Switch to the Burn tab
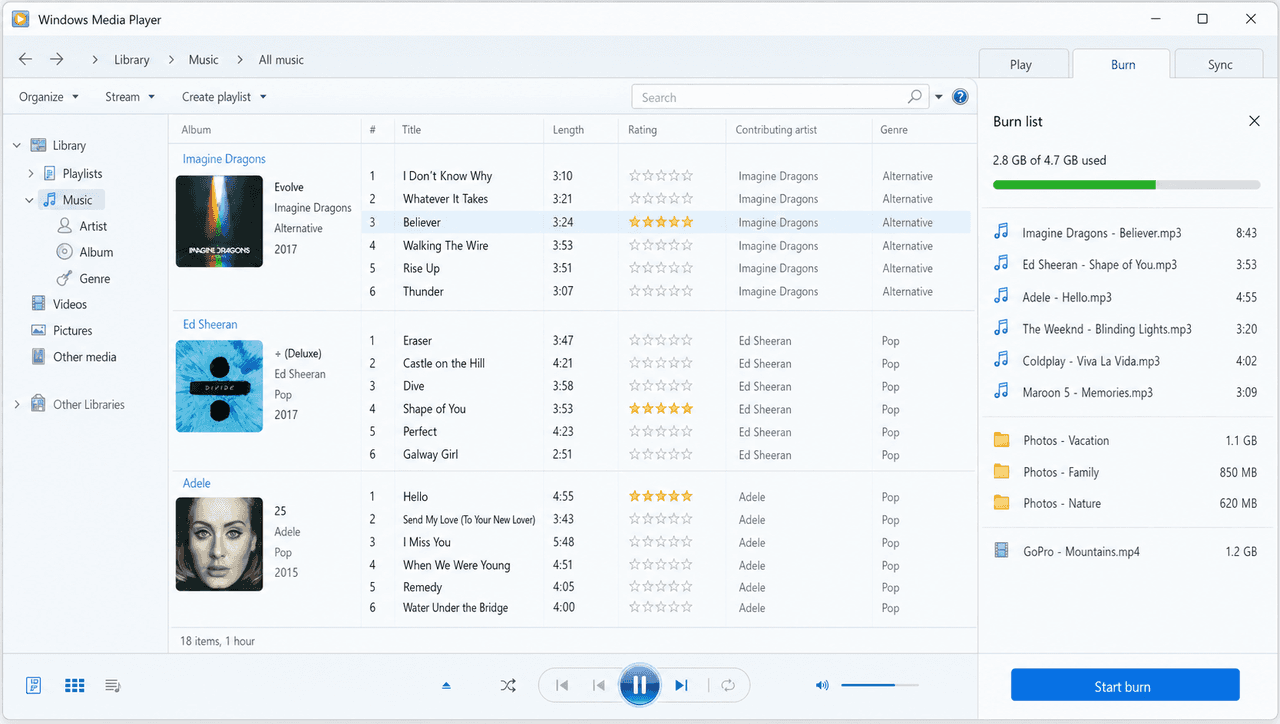This screenshot has height=724, width=1280. (x=1123, y=64)
